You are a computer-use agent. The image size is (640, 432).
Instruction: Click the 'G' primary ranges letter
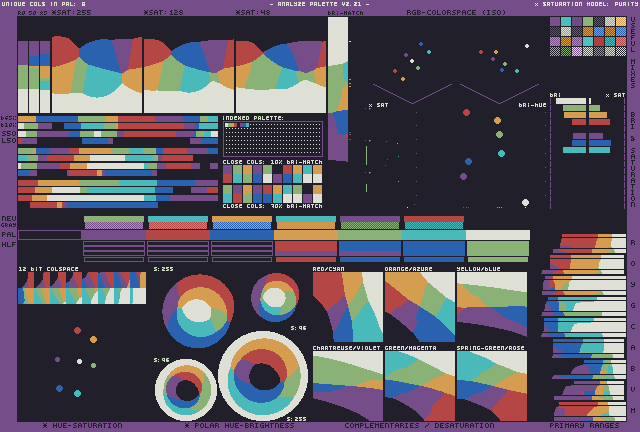click(633, 305)
